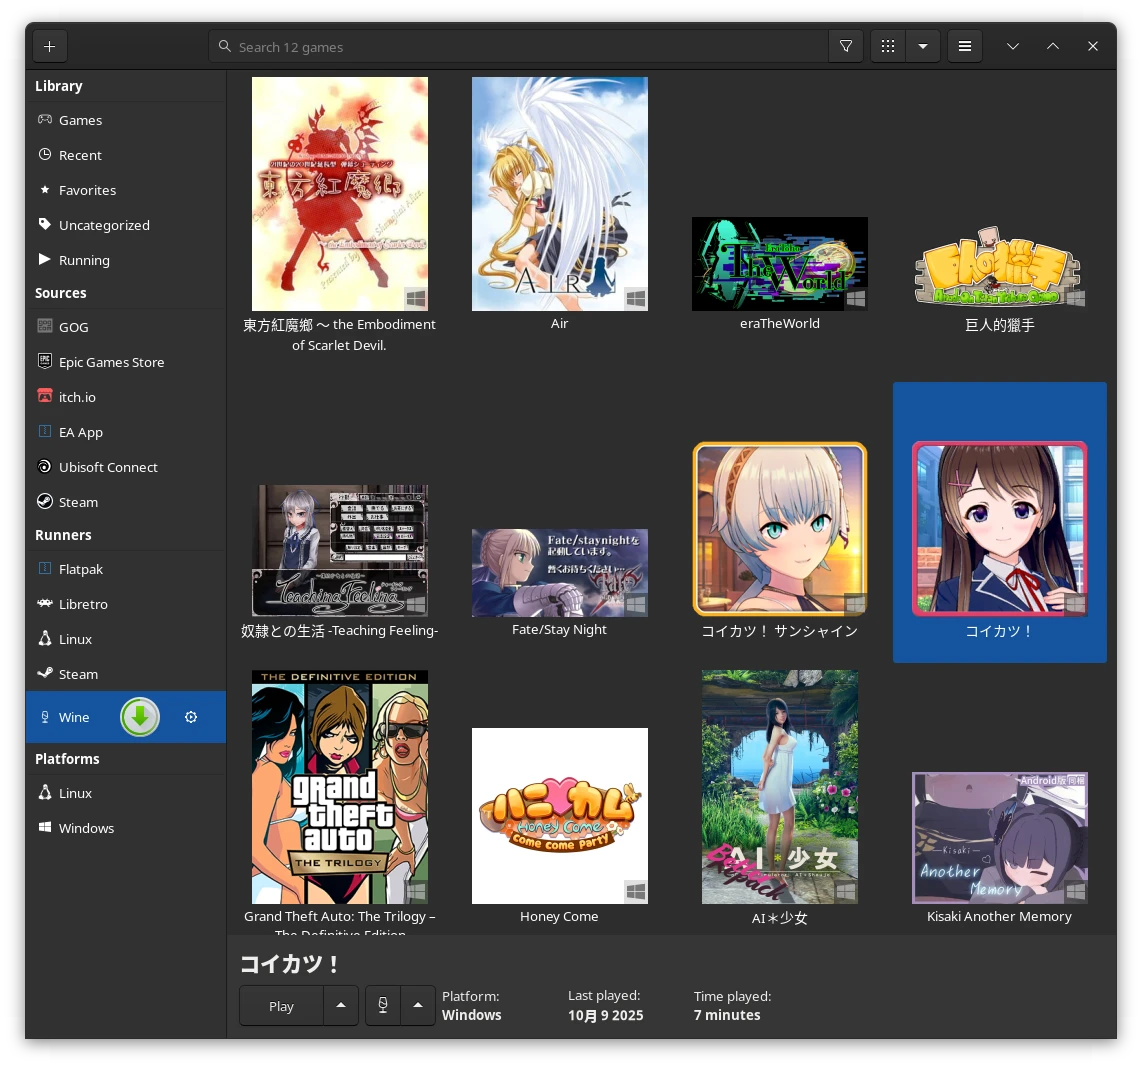Image resolution: width=1142 pixels, height=1067 pixels.
Task: Select the Honey Come game cover
Action: click(559, 815)
